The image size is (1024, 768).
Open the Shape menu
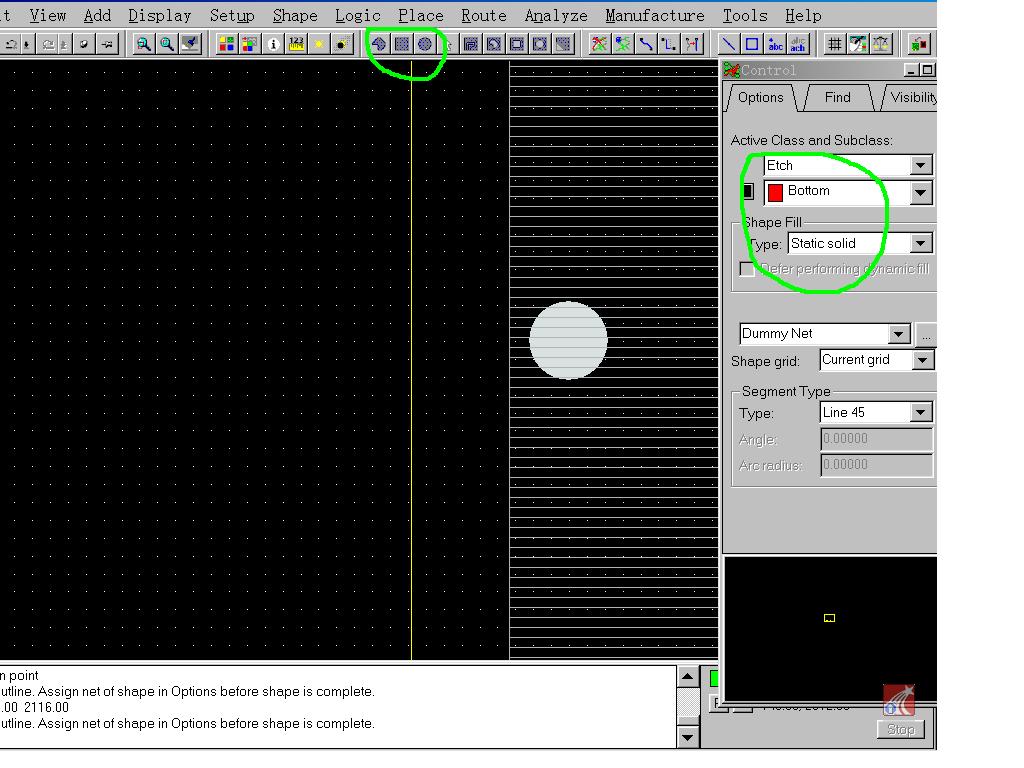click(x=295, y=15)
